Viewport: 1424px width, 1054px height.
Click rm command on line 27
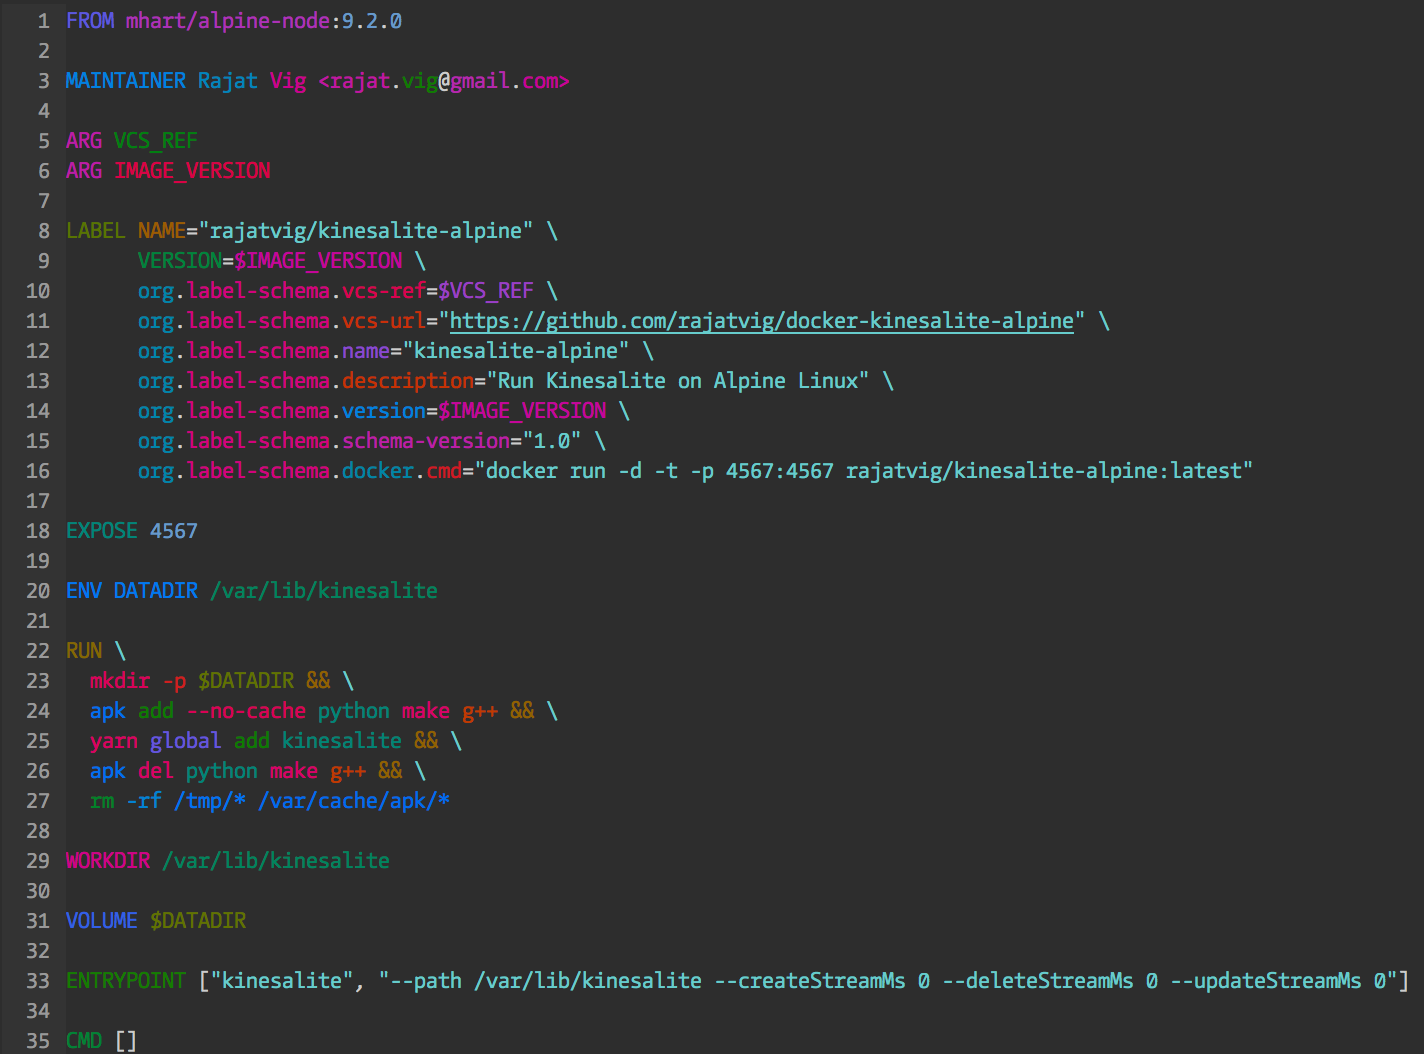102,801
